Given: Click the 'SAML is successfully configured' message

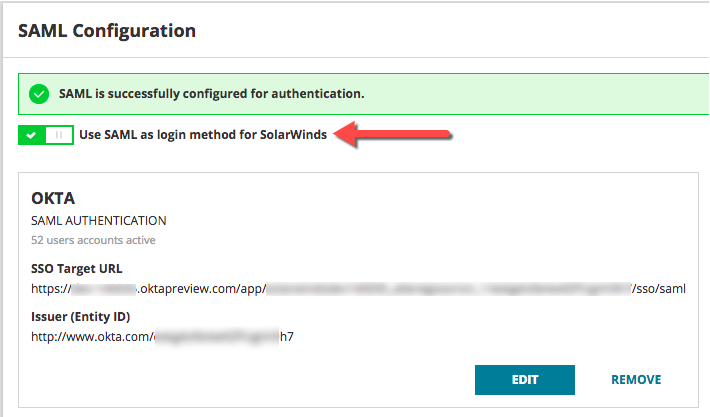Looking at the screenshot, I should tap(210, 95).
